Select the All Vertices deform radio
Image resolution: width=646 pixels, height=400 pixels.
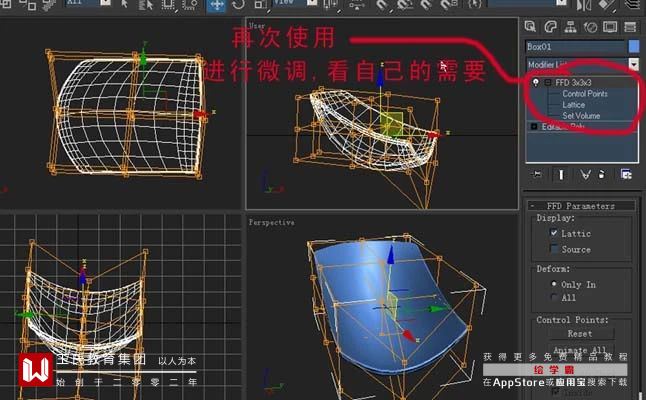554,297
